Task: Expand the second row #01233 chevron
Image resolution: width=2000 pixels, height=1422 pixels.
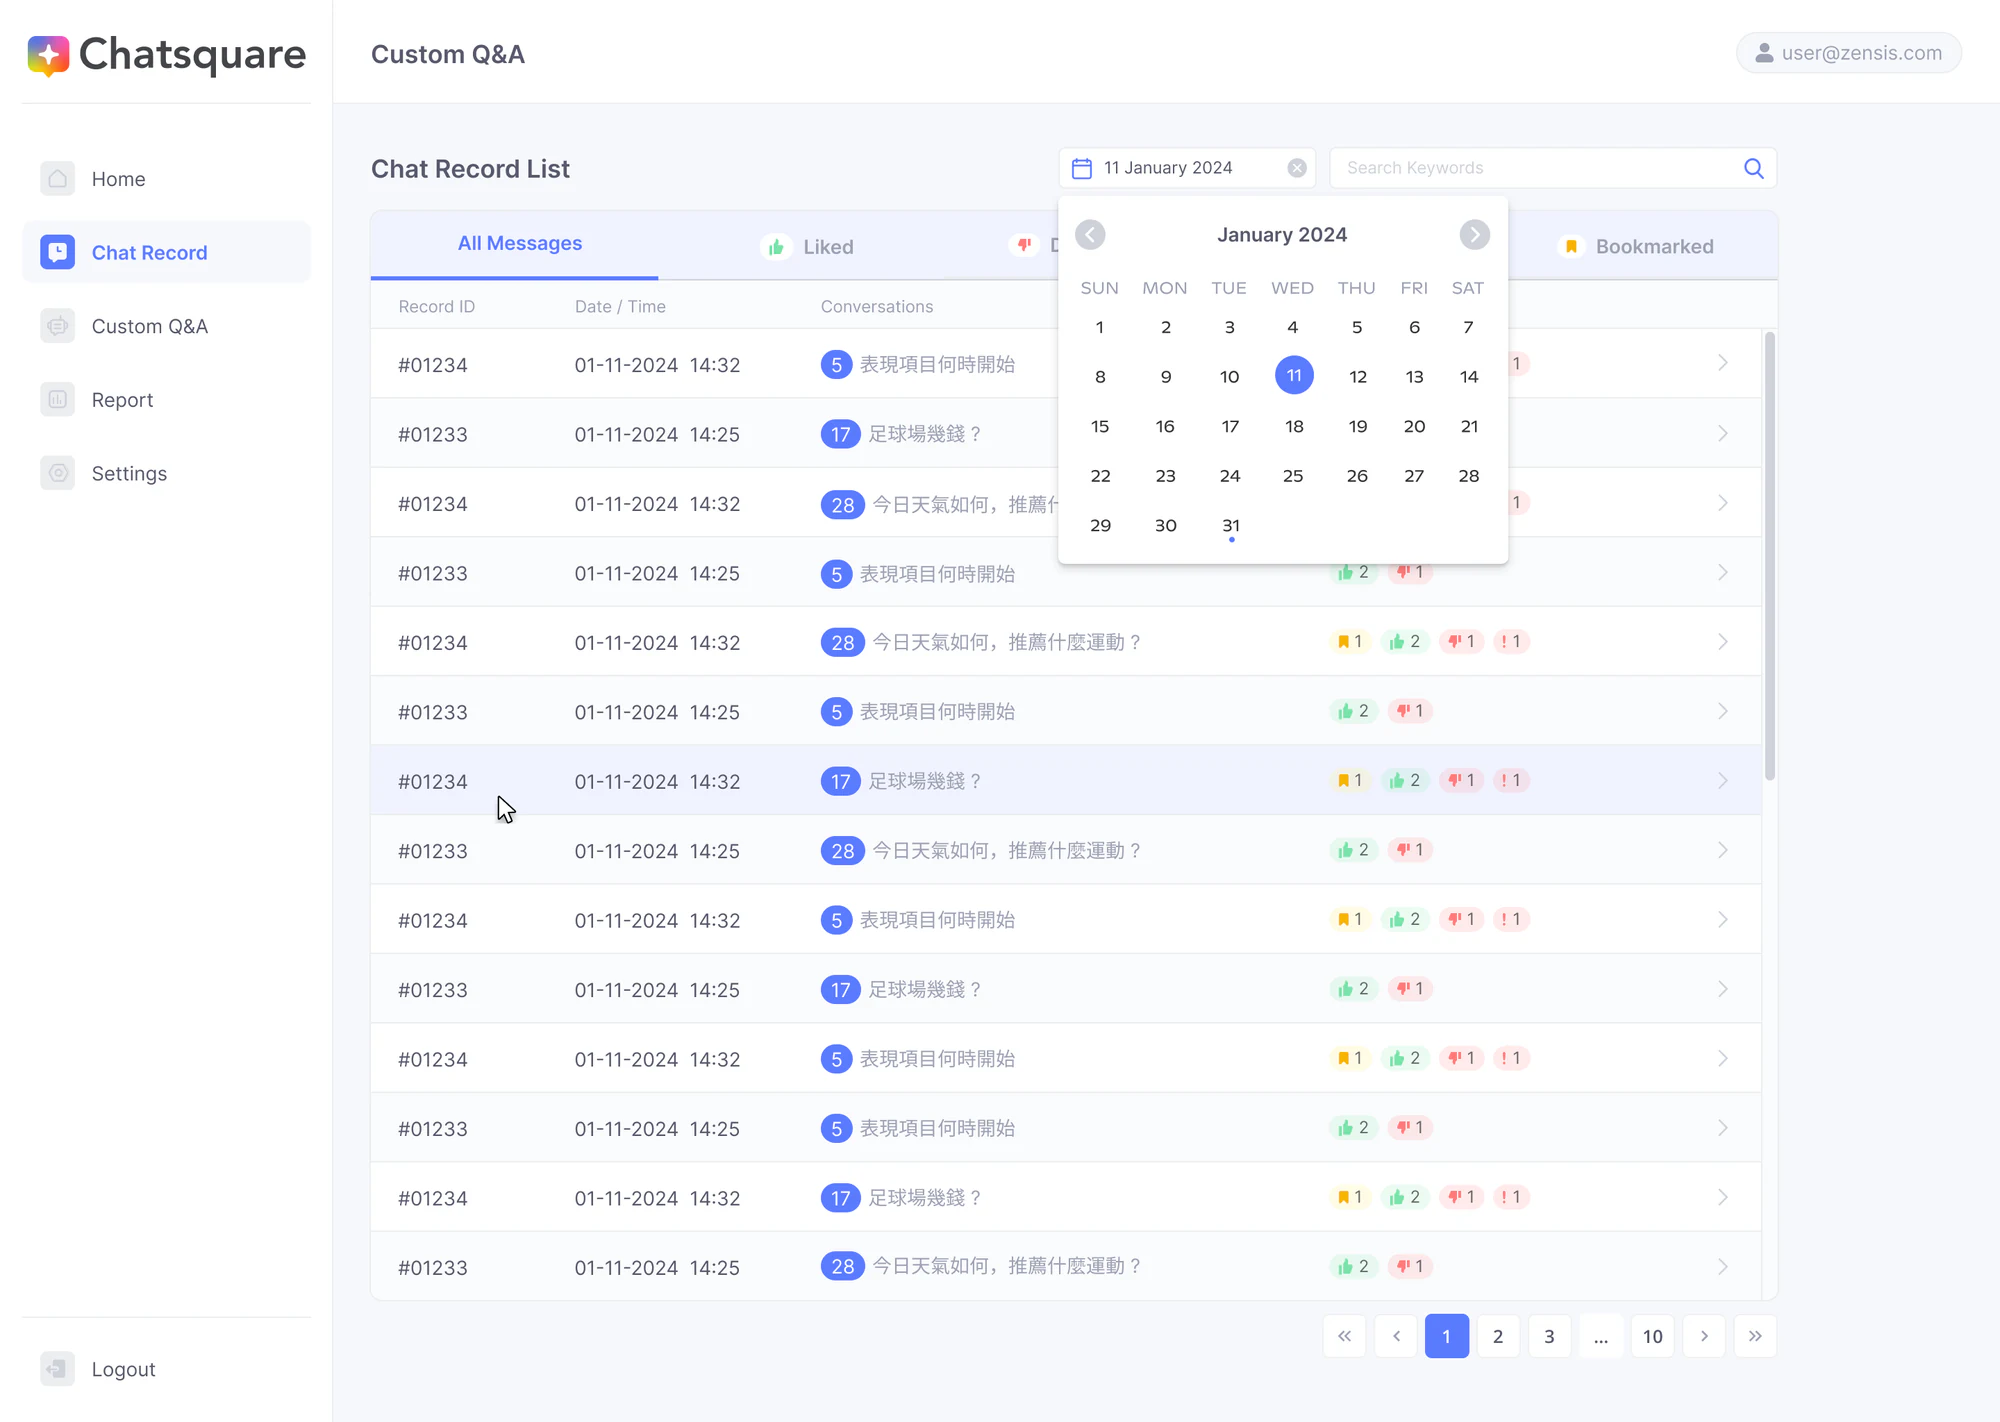Action: (x=1722, y=433)
